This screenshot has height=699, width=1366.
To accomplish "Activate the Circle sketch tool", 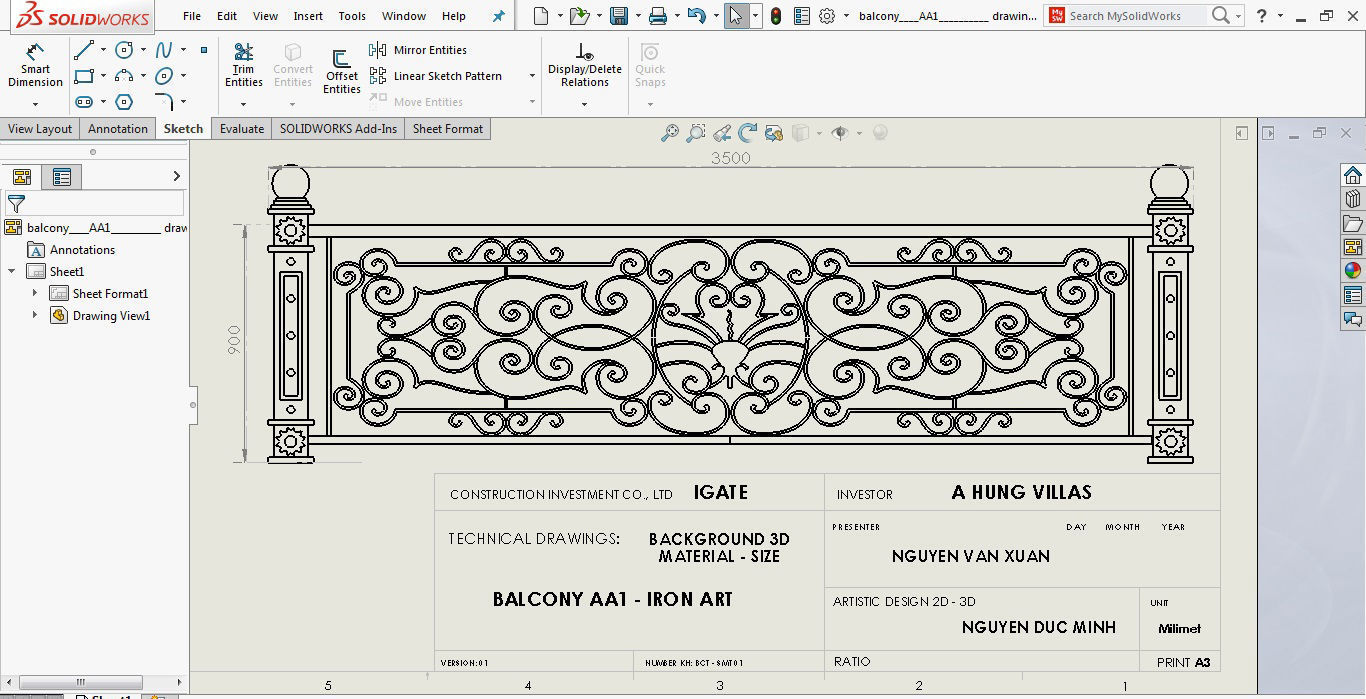I will 124,49.
